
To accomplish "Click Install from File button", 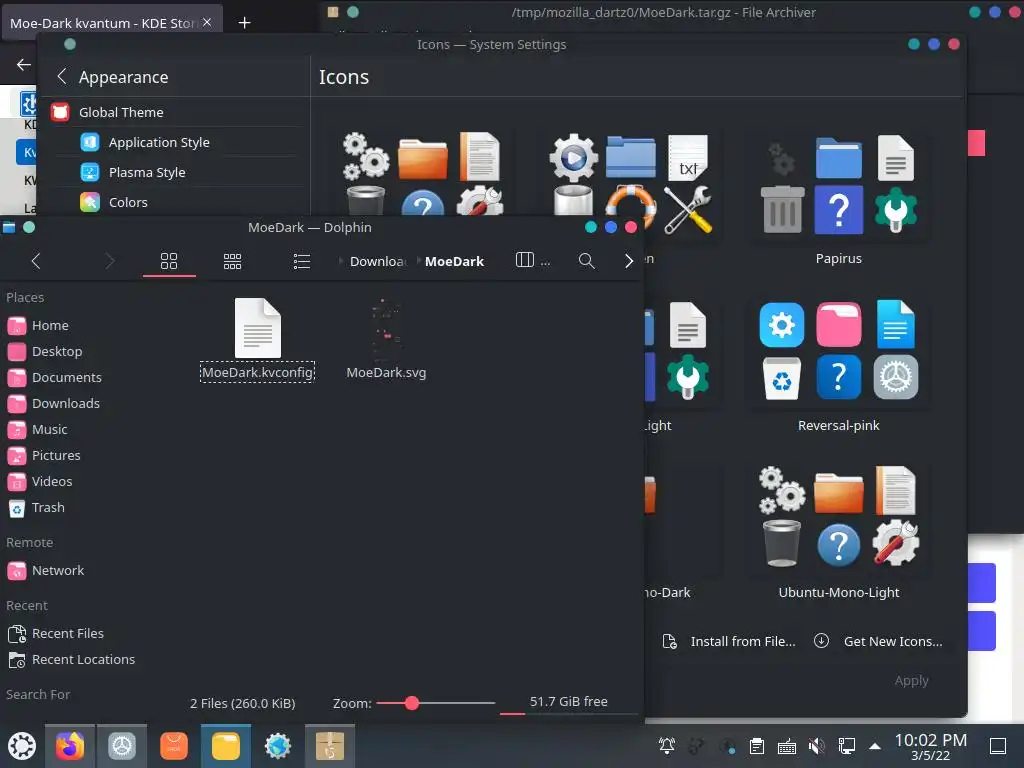I will coord(729,641).
